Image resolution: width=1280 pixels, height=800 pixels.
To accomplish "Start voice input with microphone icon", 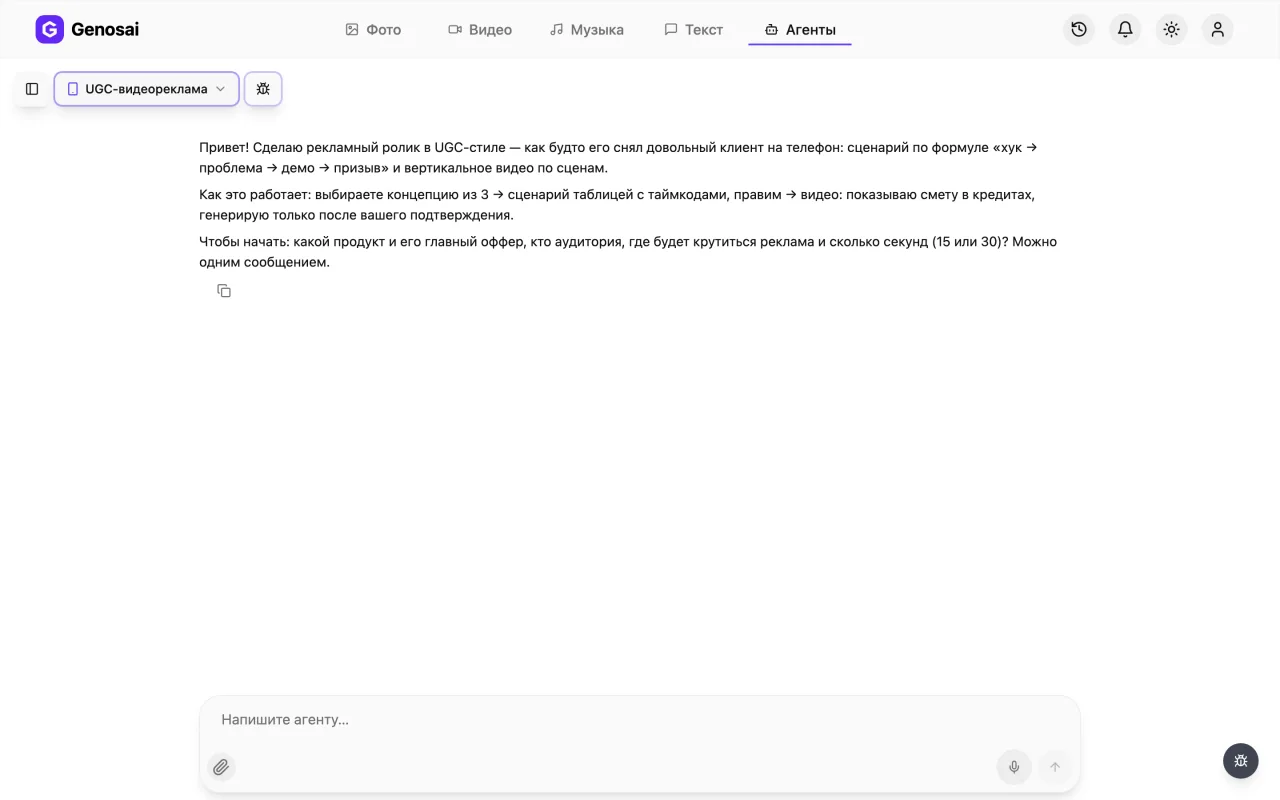I will point(1014,767).
